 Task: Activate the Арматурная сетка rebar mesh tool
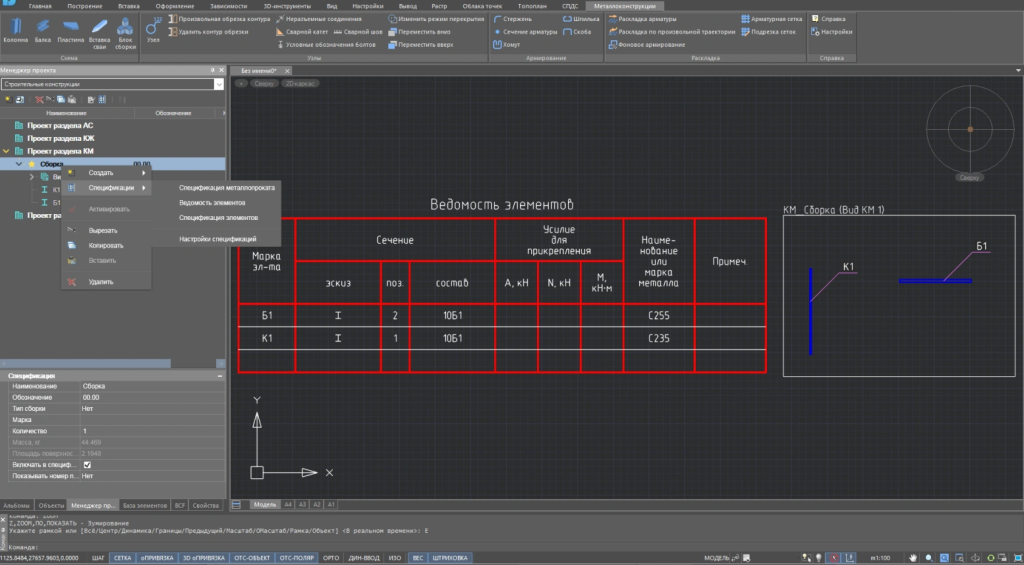[771, 18]
